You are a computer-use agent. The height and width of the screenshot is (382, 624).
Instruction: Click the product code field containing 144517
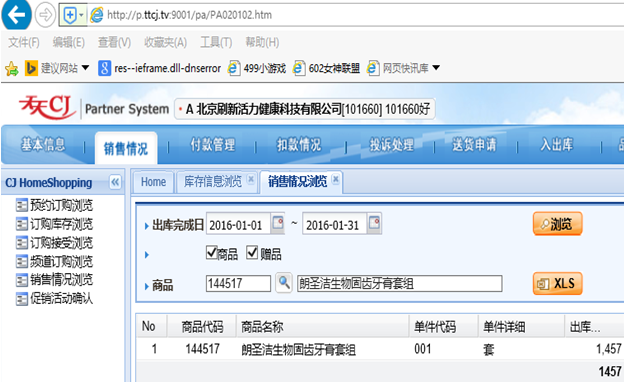pyautogui.click(x=238, y=283)
